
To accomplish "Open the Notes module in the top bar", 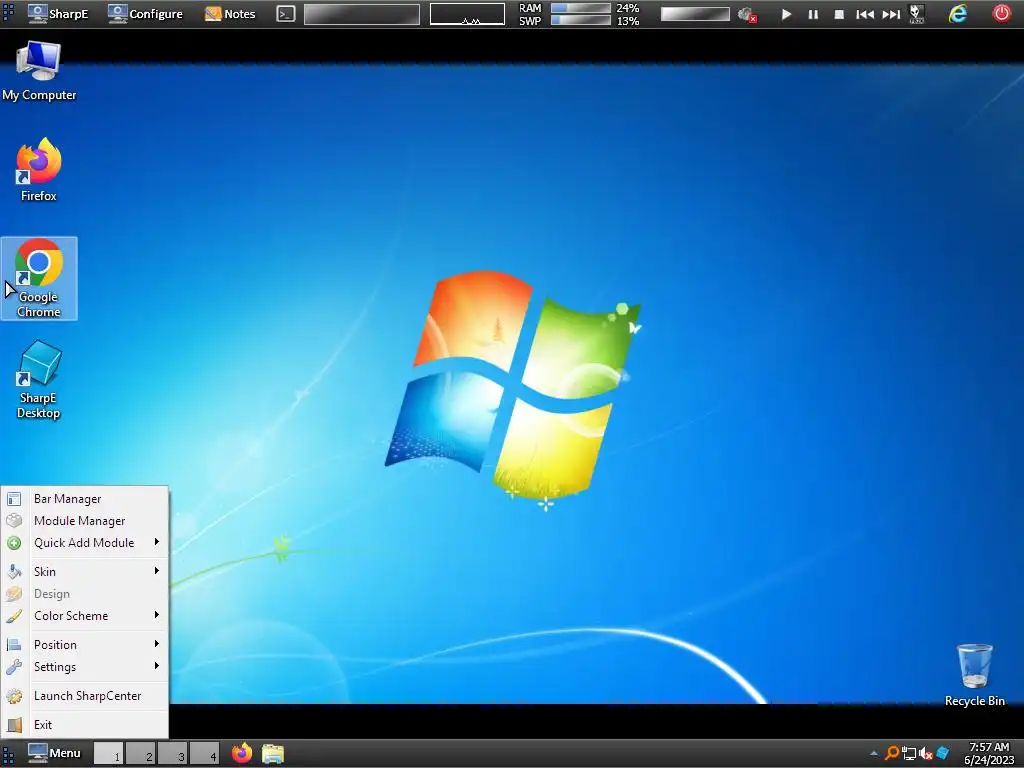I will tap(230, 13).
